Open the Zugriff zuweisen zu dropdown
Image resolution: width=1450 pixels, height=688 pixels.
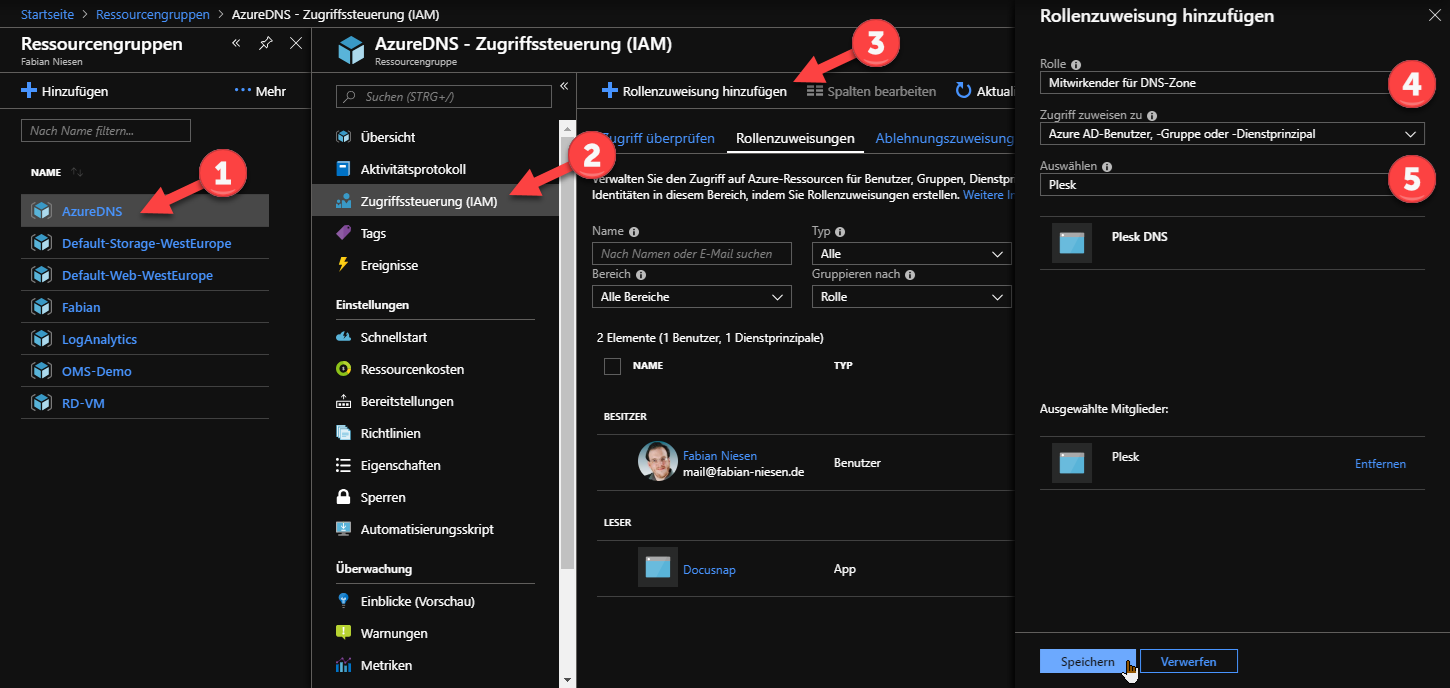tap(1232, 133)
